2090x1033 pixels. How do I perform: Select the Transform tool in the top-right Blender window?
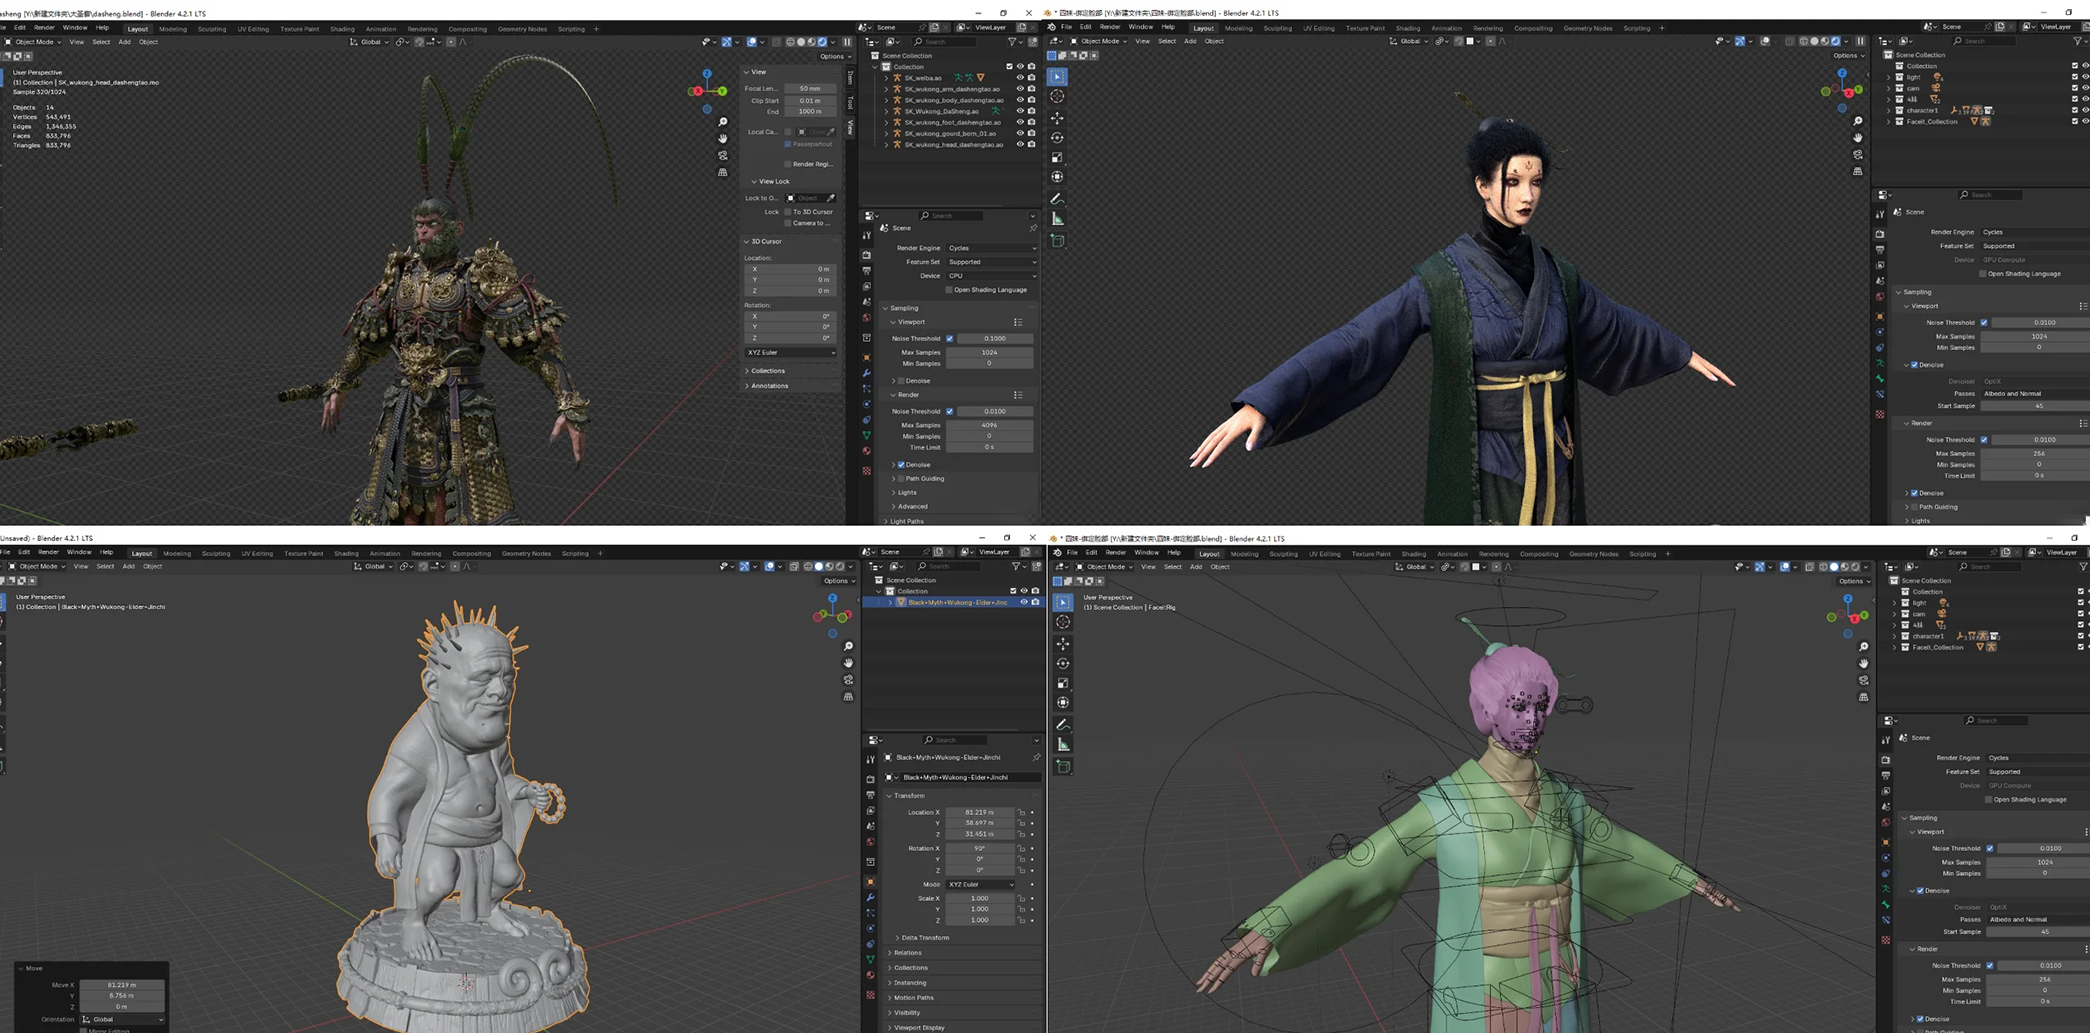click(1057, 177)
